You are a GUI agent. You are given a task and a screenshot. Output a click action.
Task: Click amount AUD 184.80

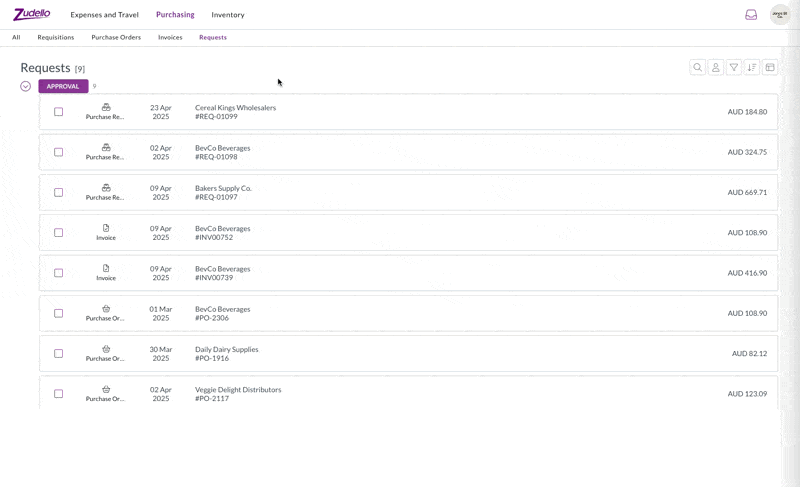coord(747,112)
